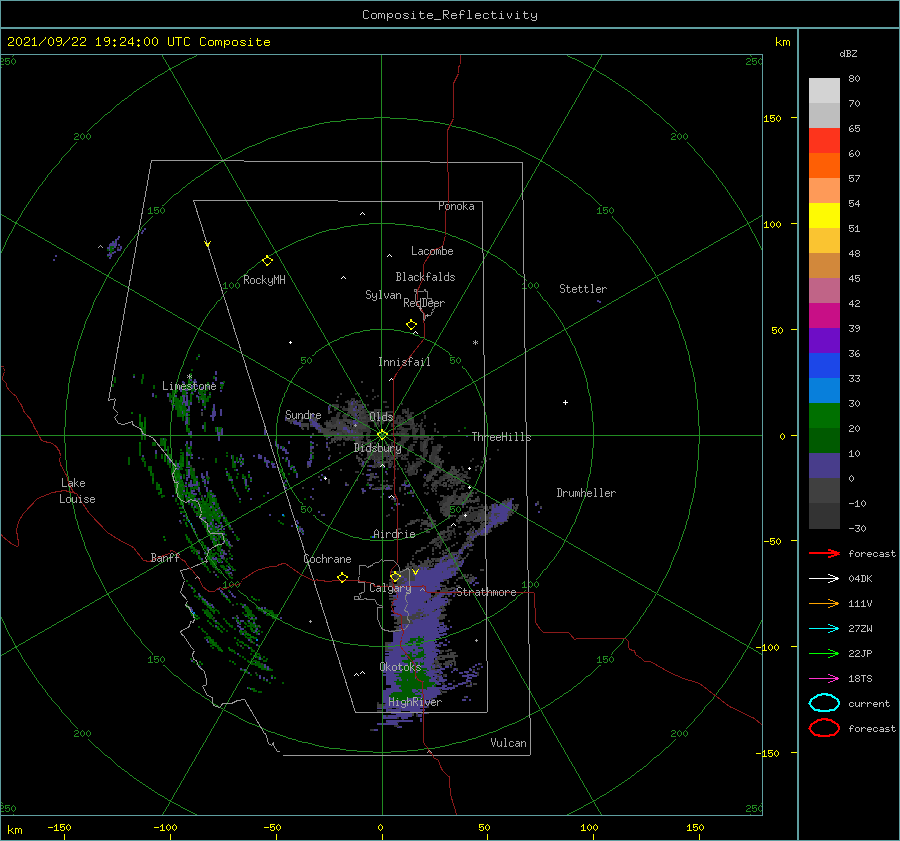Select the bright green 20–30 dBZ swatch
This screenshot has width=900, height=841.
[x=824, y=415]
